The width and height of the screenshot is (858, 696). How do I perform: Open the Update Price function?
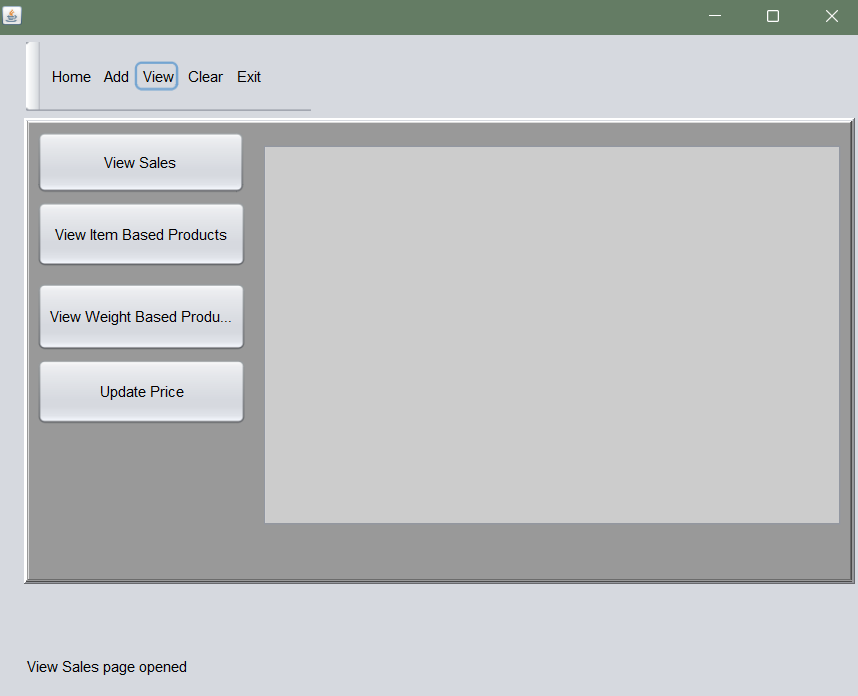pyautogui.click(x=140, y=391)
